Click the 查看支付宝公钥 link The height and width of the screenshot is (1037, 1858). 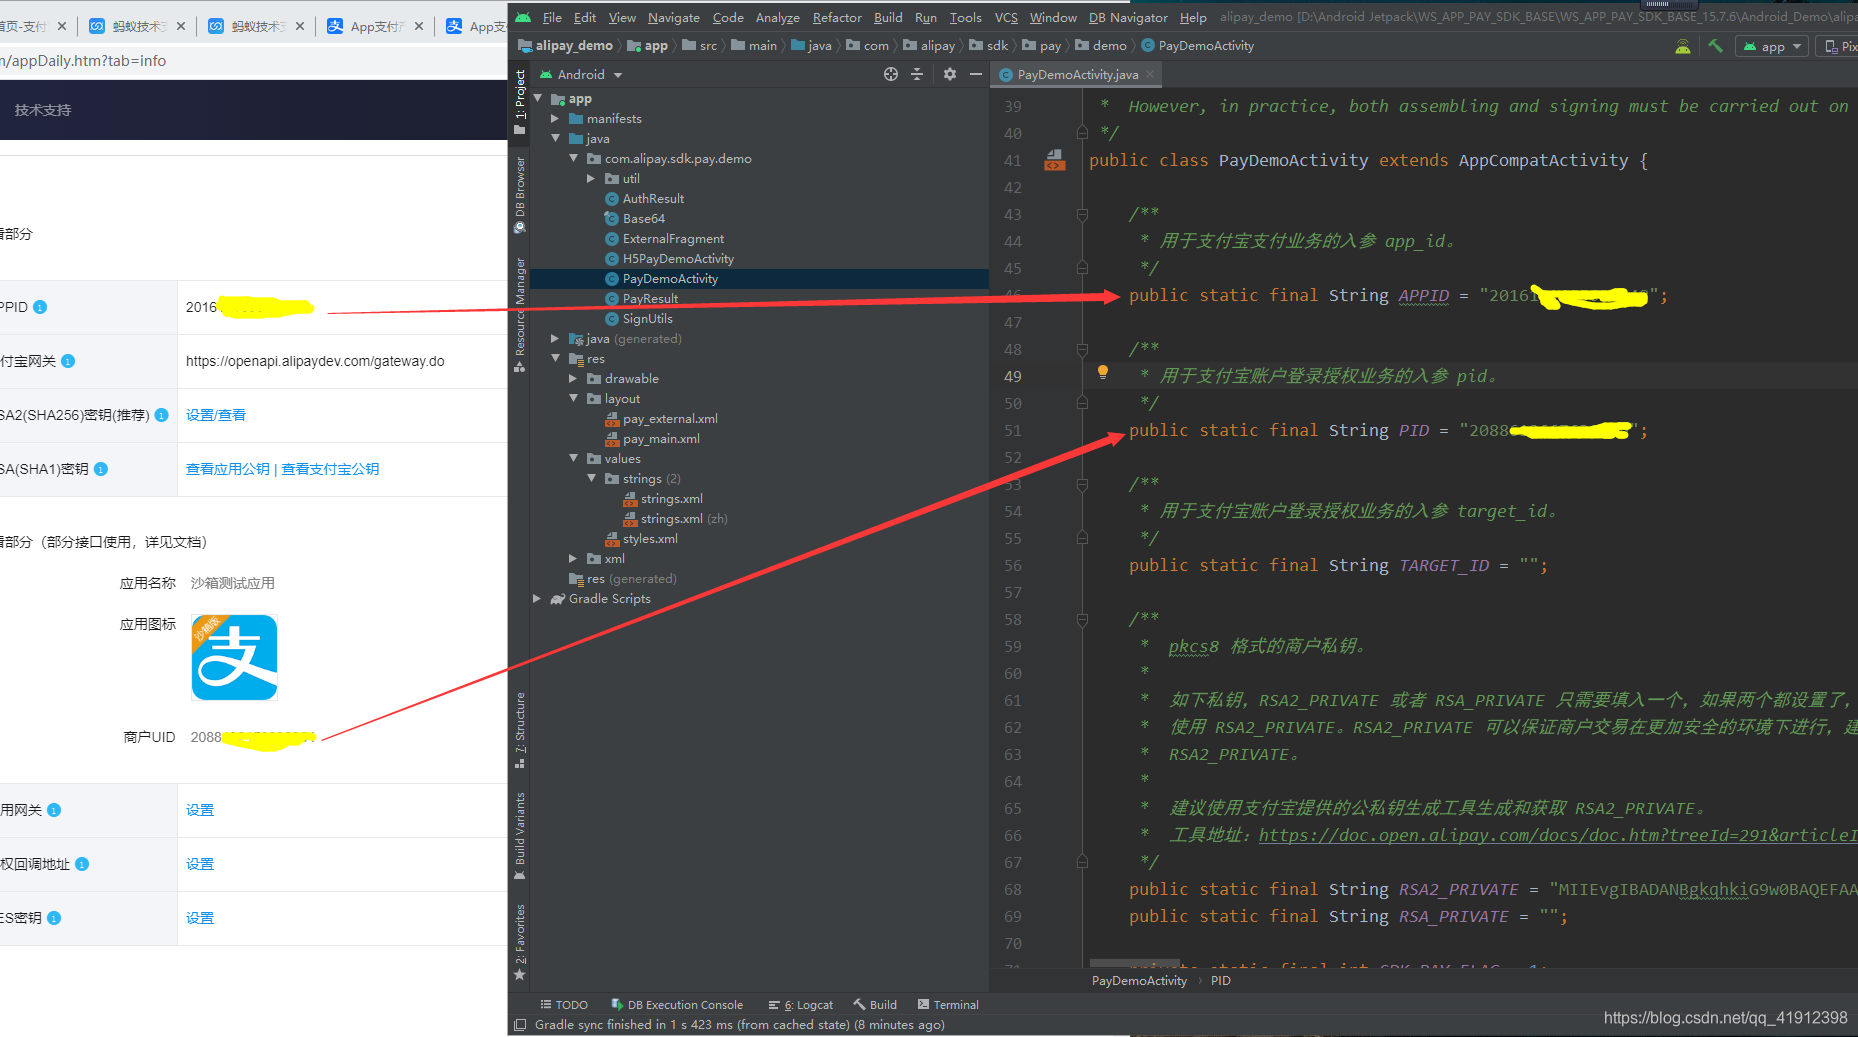330,469
